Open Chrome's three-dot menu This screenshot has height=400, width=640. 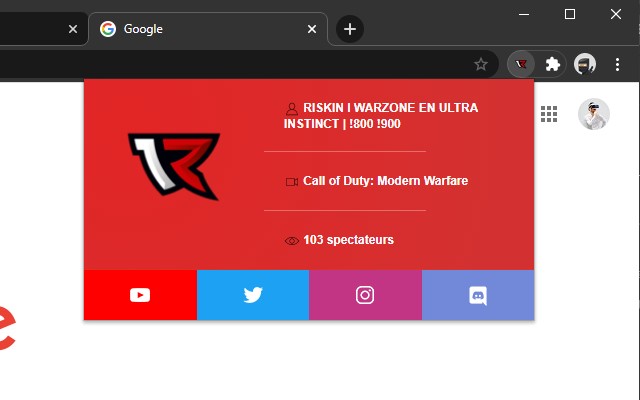coord(617,64)
